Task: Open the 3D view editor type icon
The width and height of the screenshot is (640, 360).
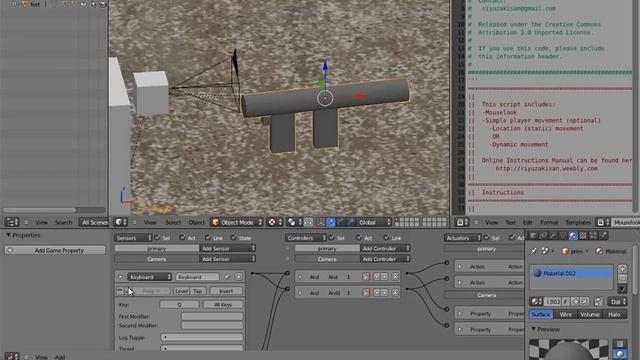Action: pyautogui.click(x=121, y=222)
